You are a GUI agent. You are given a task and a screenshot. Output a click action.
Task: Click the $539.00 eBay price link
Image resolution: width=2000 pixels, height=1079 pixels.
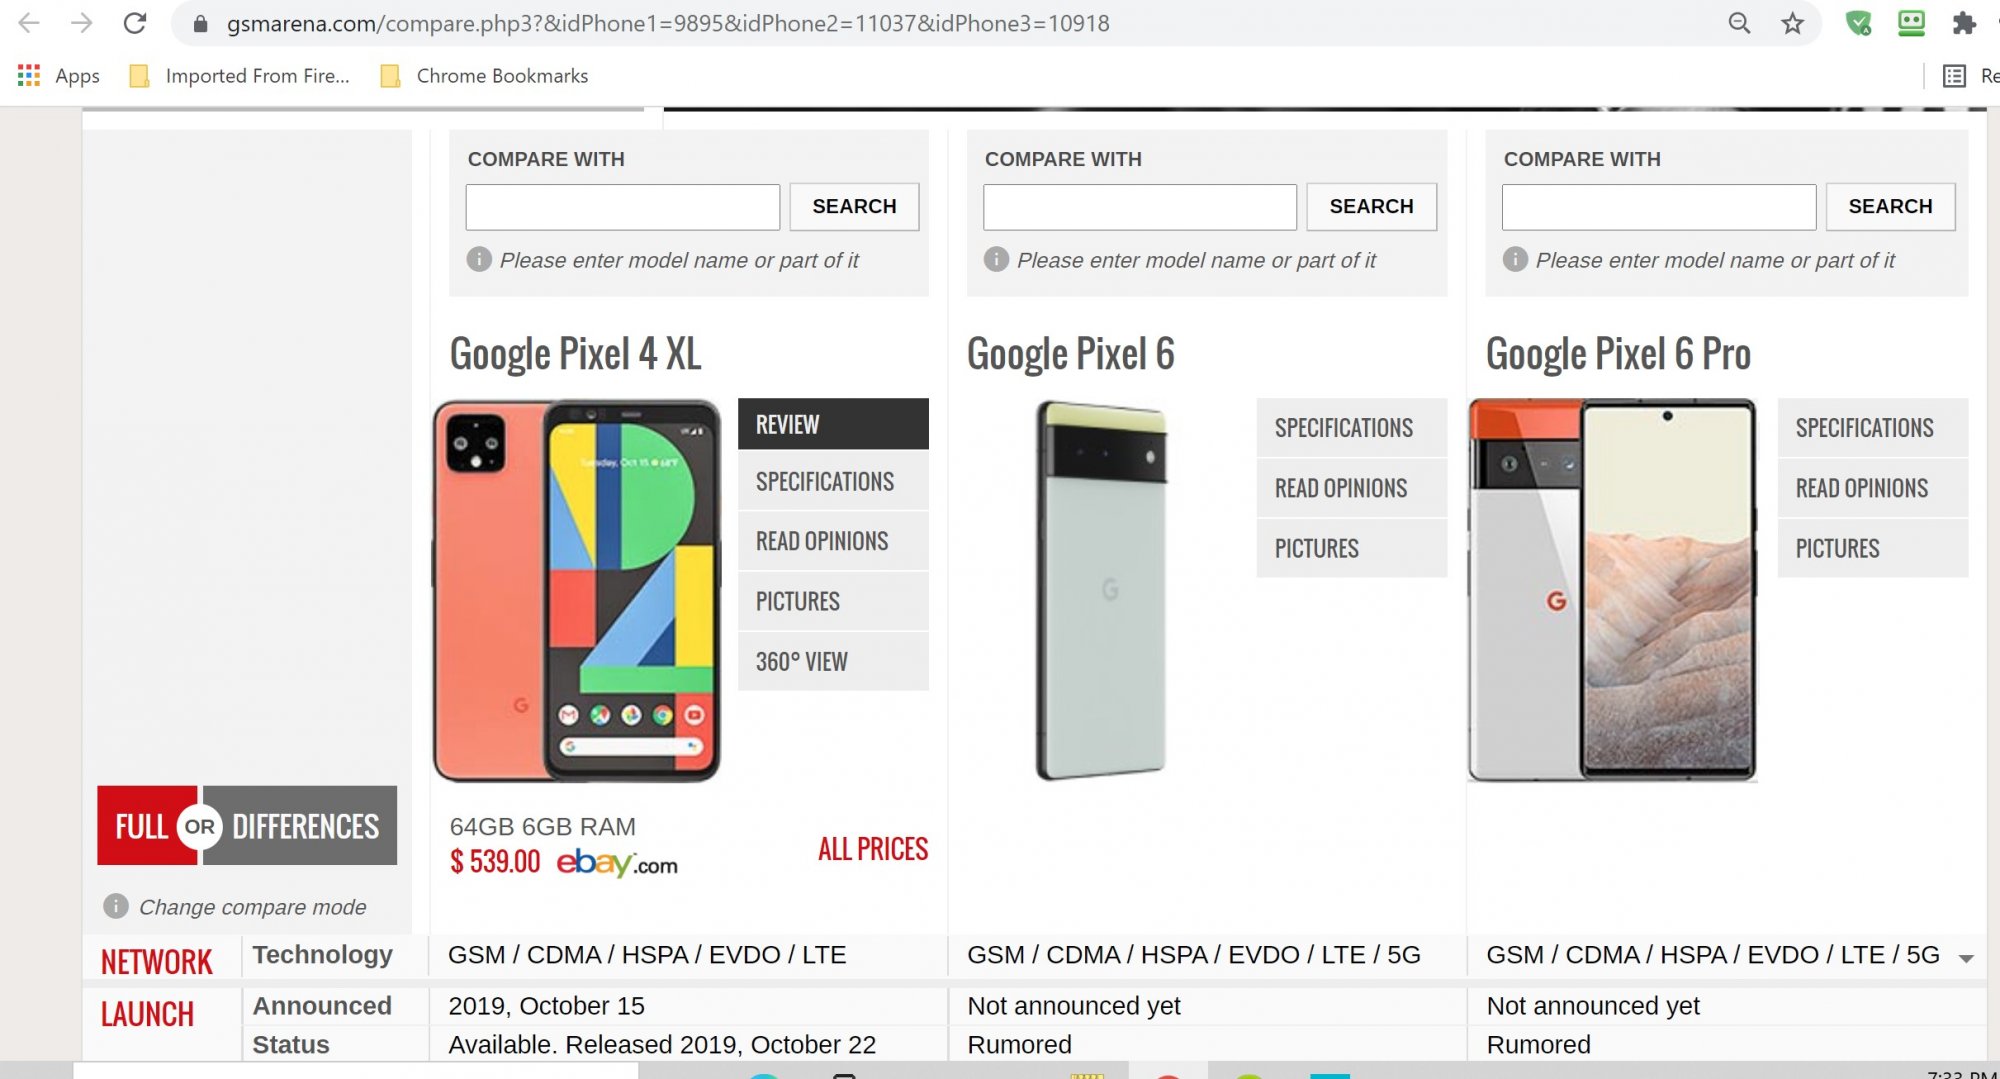[x=564, y=861]
